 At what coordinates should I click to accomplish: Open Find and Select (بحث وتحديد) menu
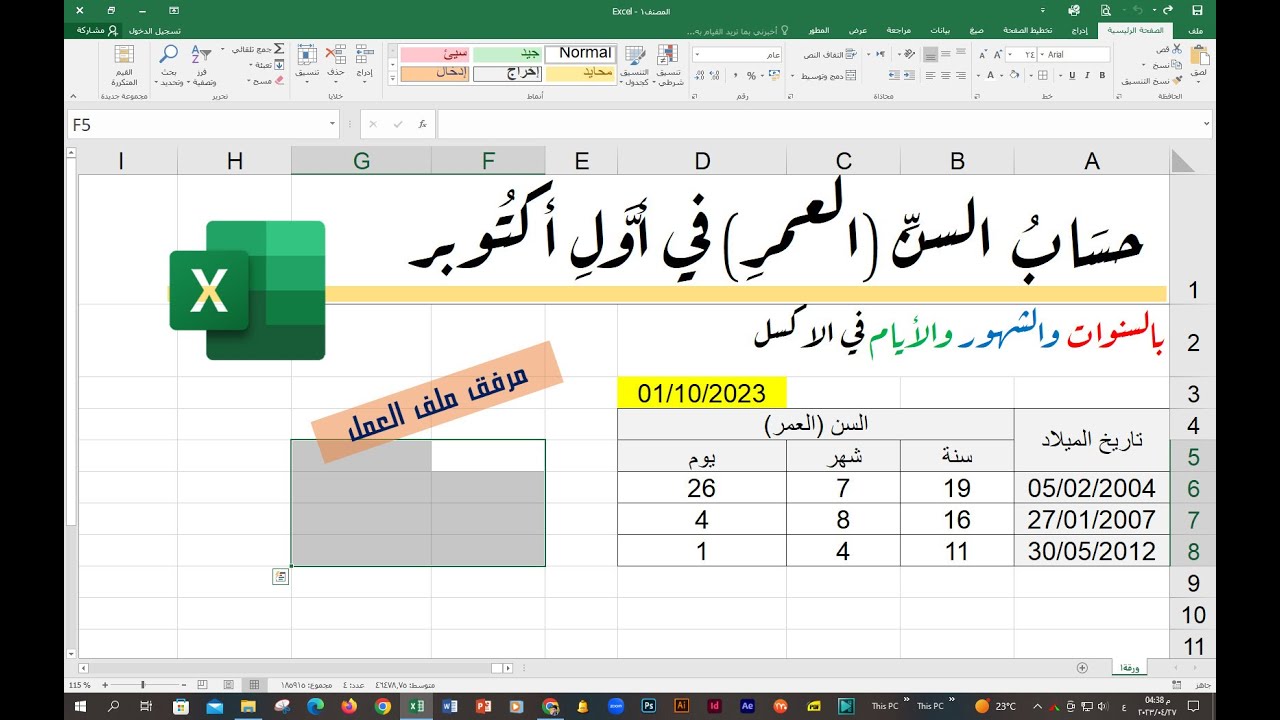click(x=169, y=66)
